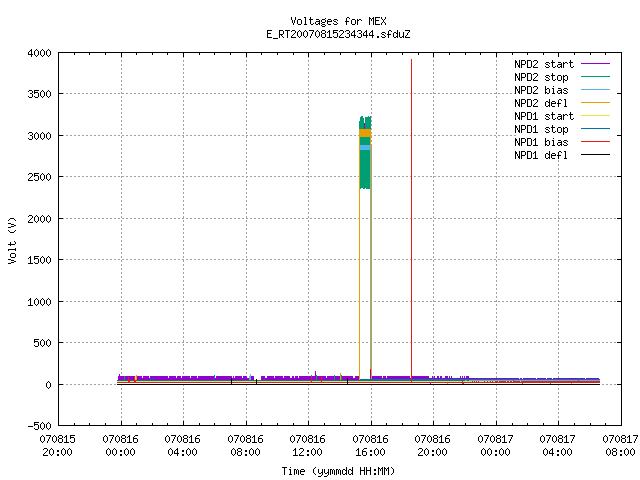Click the yellow line swatch for NPD1 start
This screenshot has height=480, width=640.
pos(596,116)
